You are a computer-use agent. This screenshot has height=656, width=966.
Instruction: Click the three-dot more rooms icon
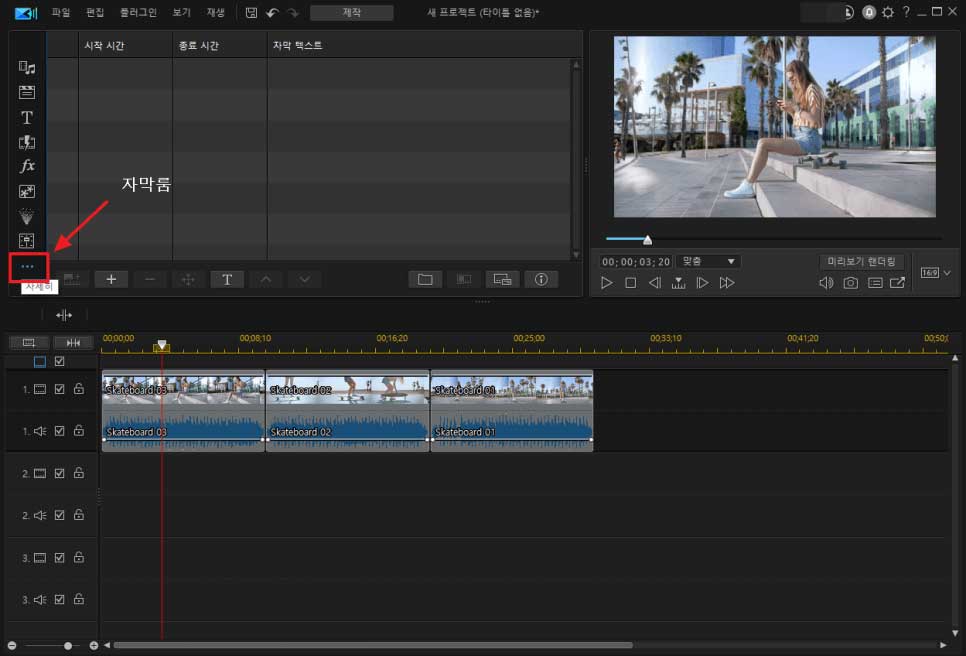[x=28, y=267]
